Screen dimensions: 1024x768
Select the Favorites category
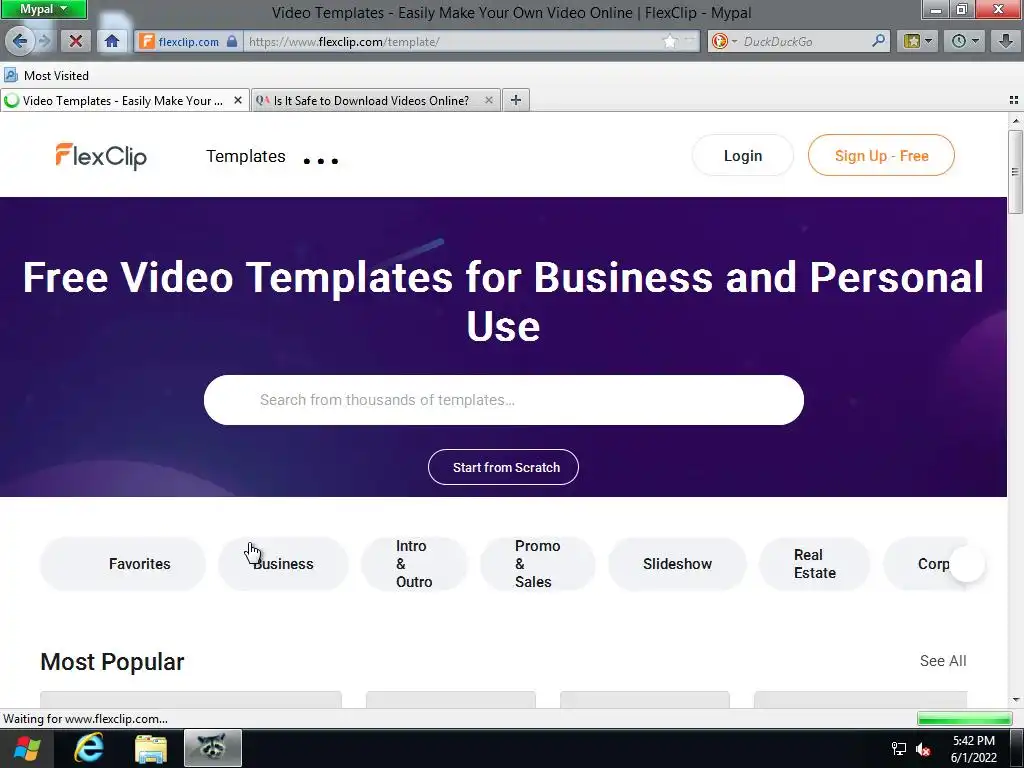tap(123, 564)
